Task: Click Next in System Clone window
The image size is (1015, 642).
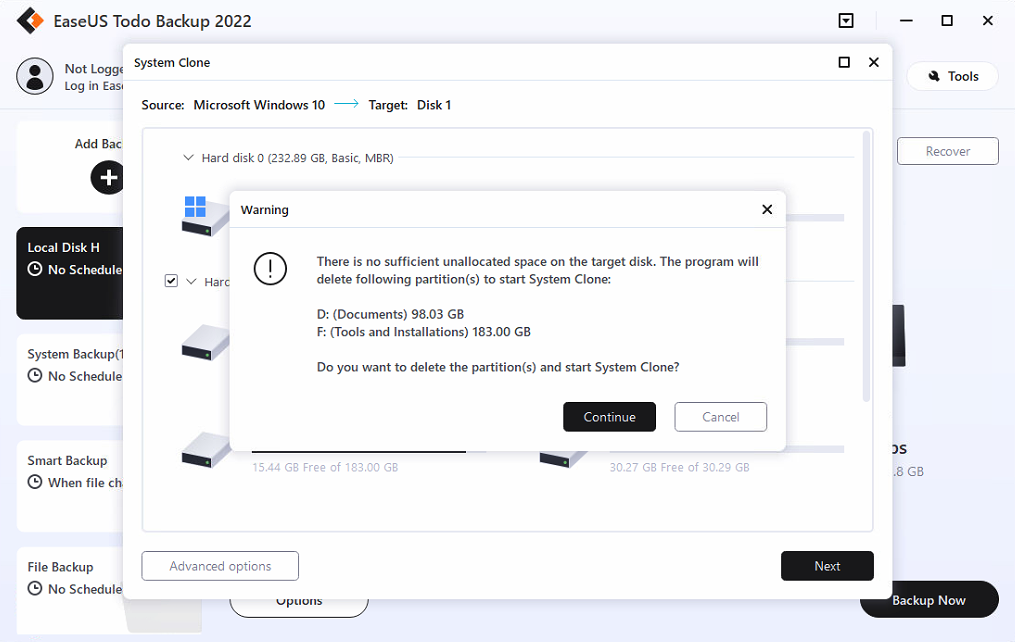Action: pos(827,566)
